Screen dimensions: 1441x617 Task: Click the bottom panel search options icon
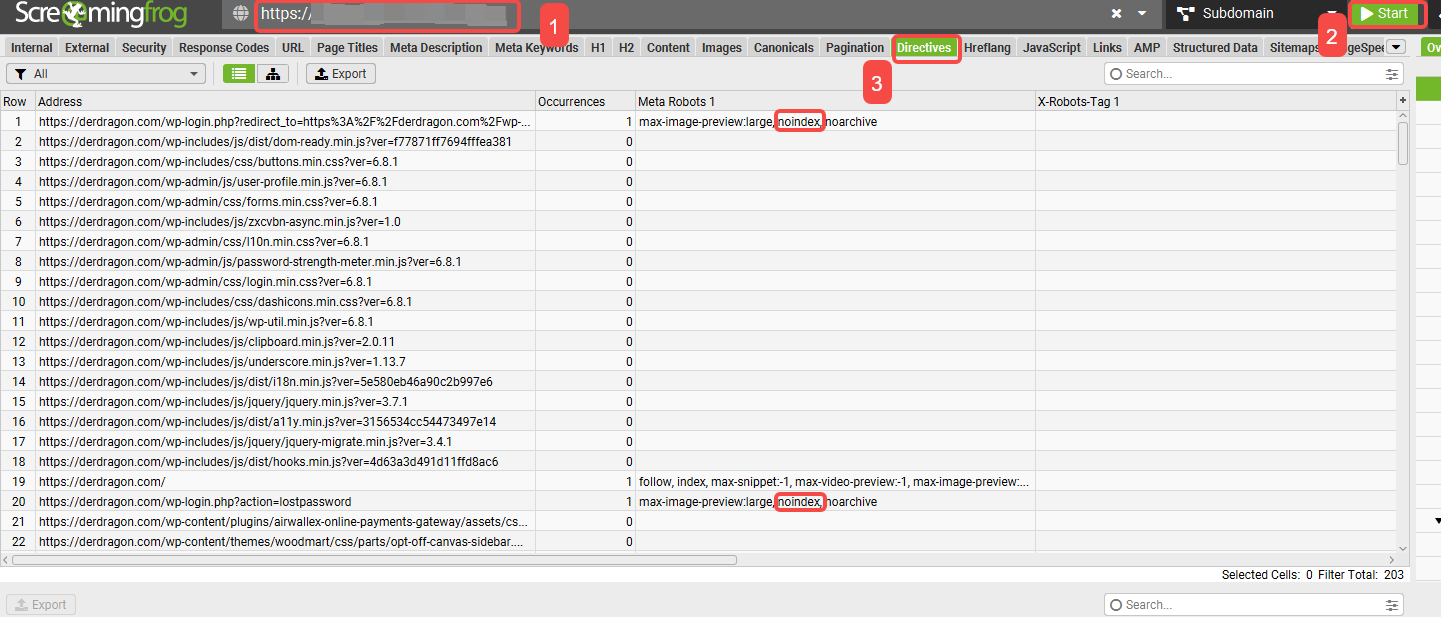click(x=1391, y=605)
